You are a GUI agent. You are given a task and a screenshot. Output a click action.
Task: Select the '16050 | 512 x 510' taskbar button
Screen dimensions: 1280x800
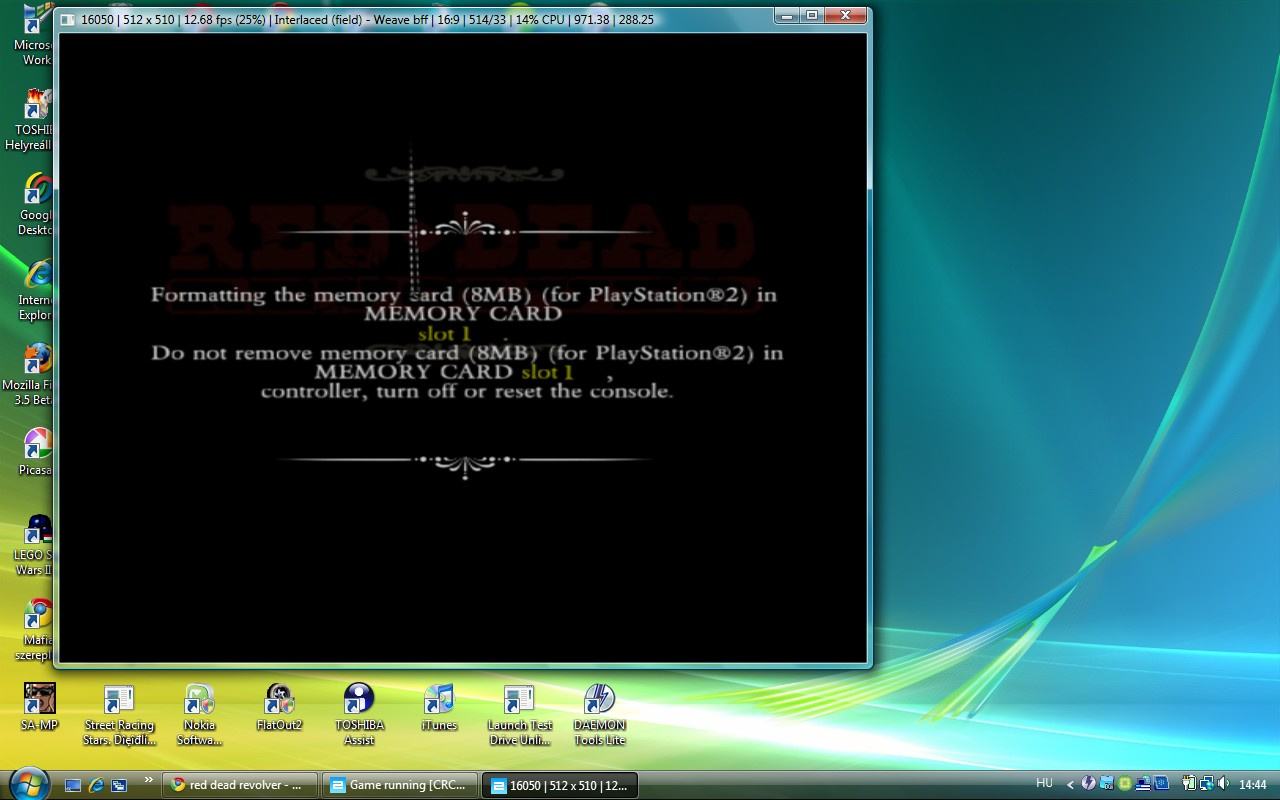(560, 785)
